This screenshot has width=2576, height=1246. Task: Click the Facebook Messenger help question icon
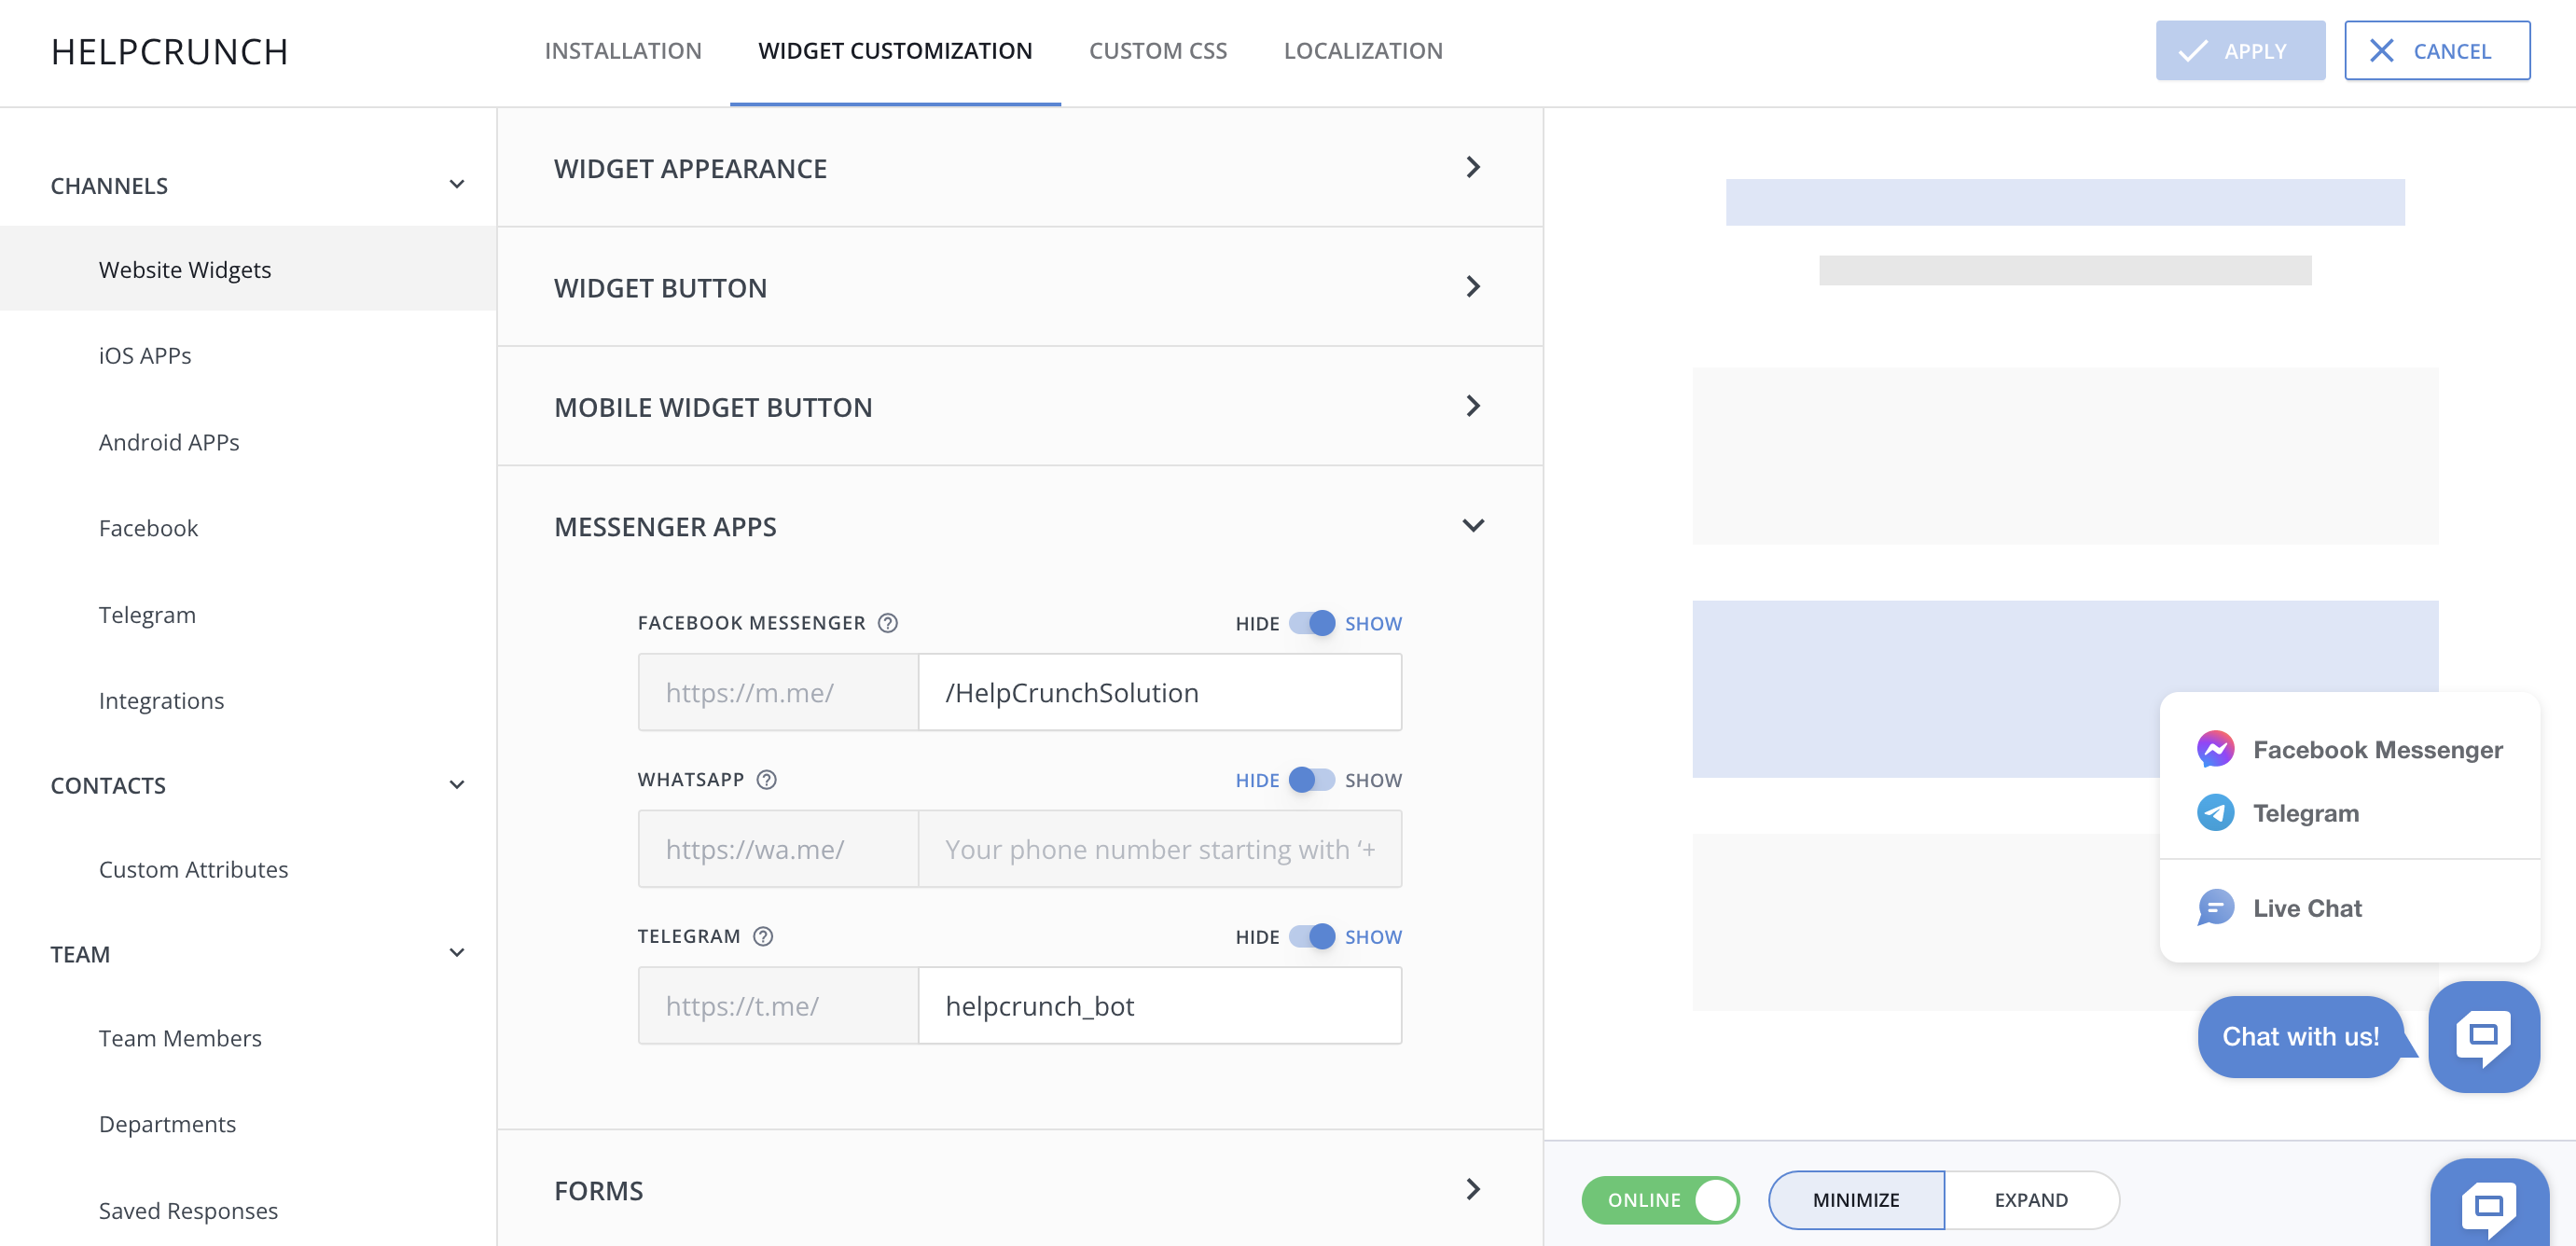pyautogui.click(x=887, y=623)
